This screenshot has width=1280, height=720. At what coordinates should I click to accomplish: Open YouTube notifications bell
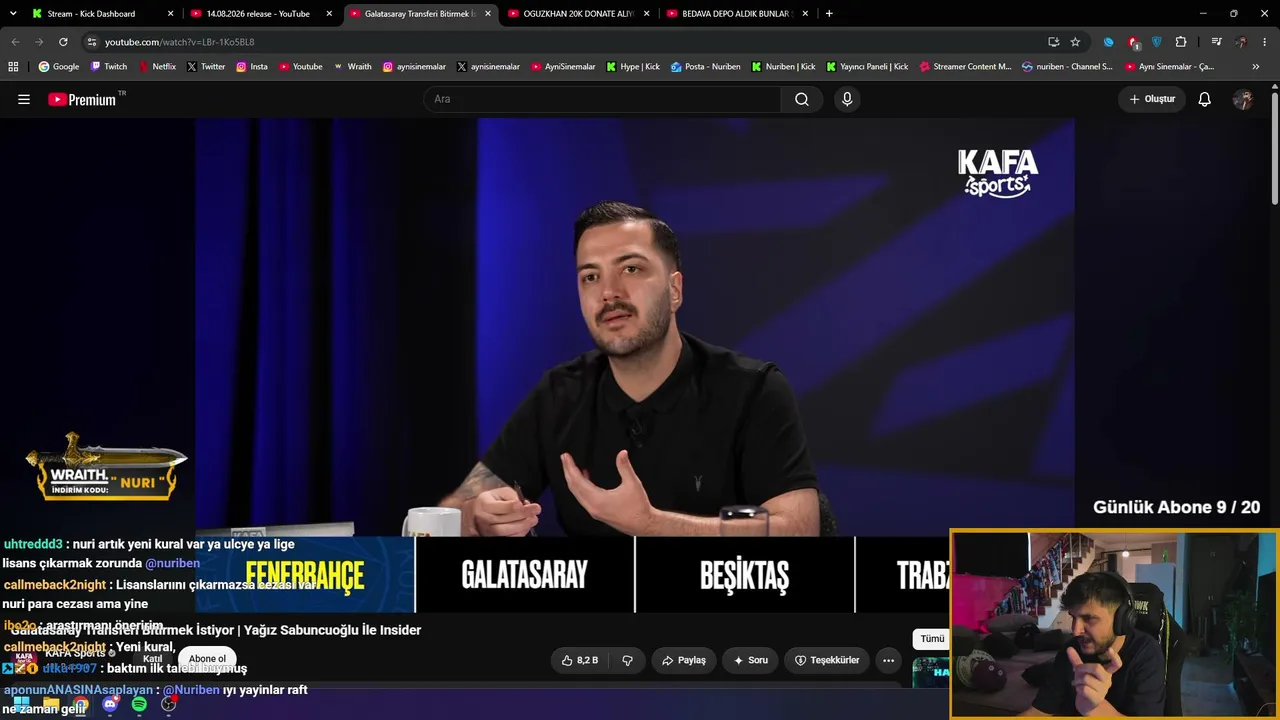pyautogui.click(x=1205, y=99)
